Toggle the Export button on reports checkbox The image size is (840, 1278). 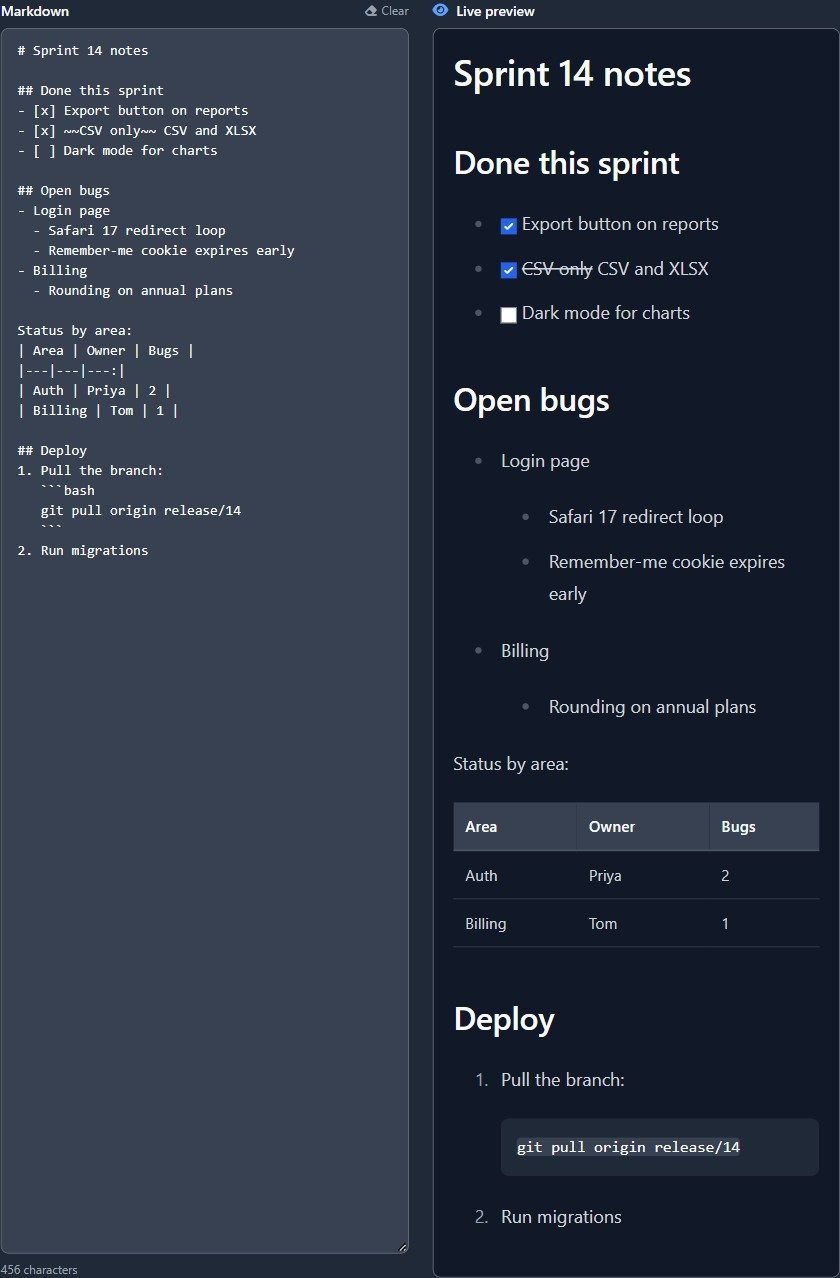[508, 226]
